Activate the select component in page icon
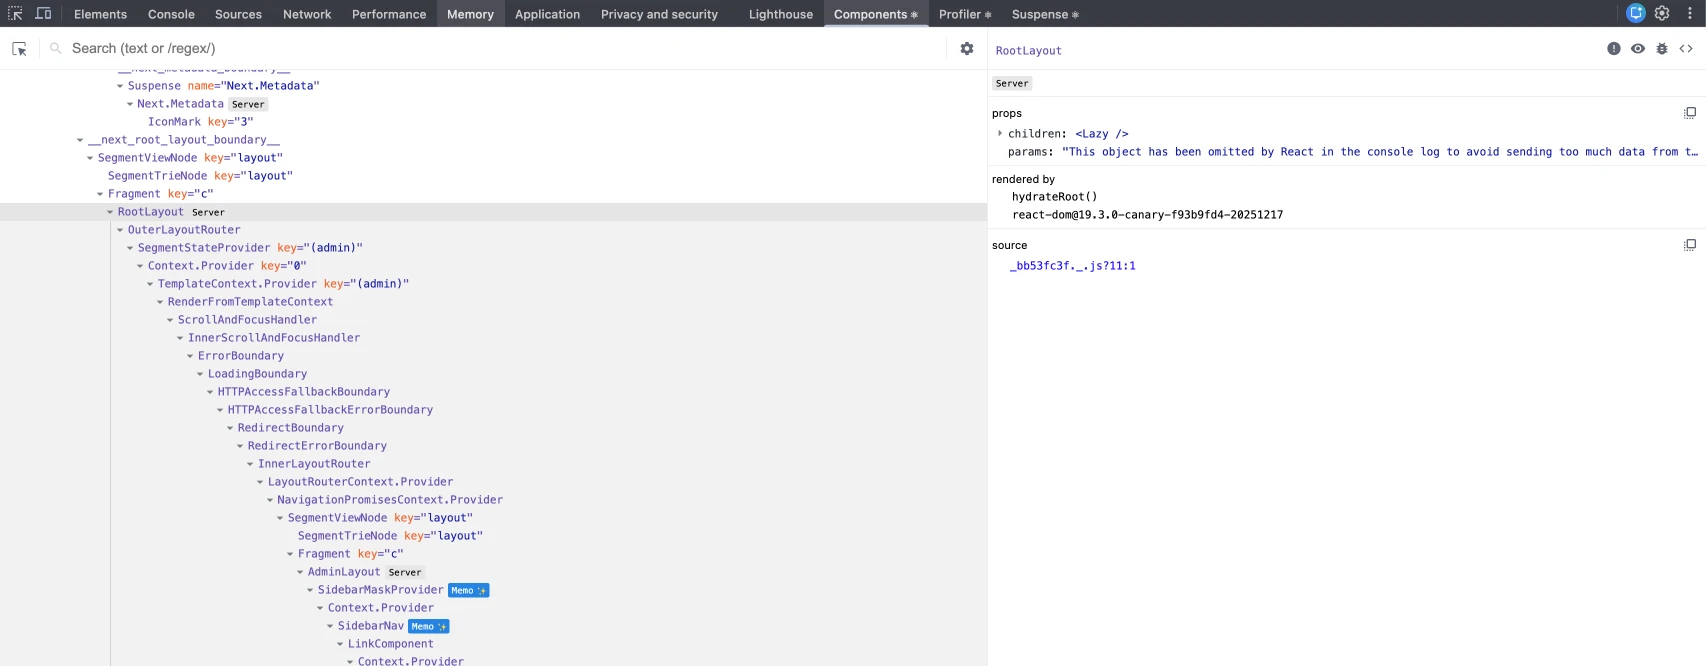 [19, 49]
